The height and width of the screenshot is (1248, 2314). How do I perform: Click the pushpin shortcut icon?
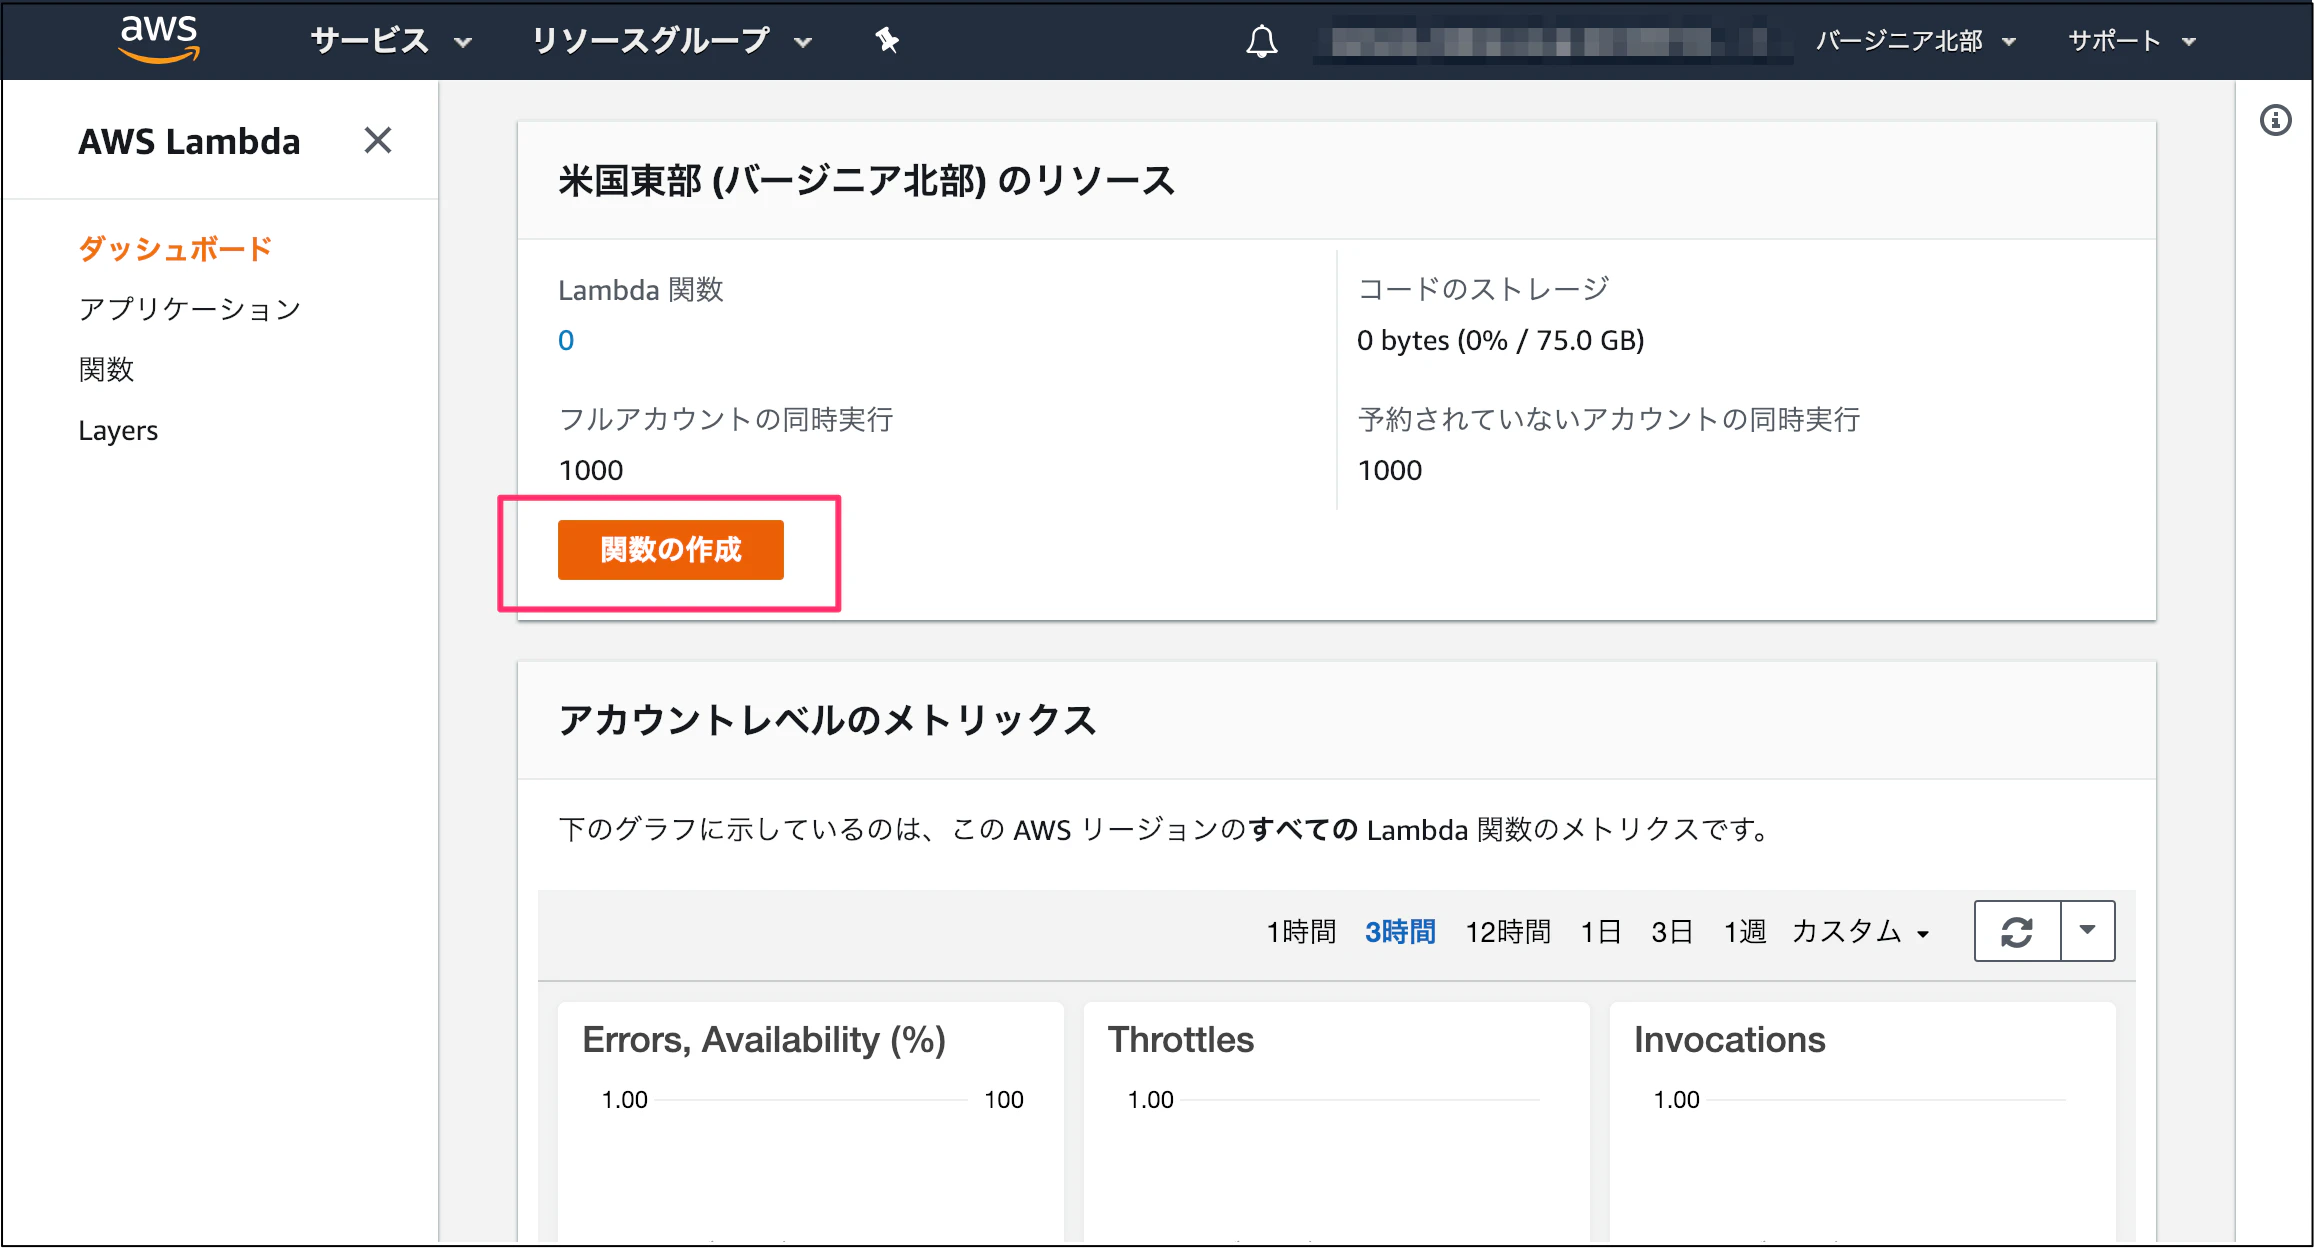887,41
